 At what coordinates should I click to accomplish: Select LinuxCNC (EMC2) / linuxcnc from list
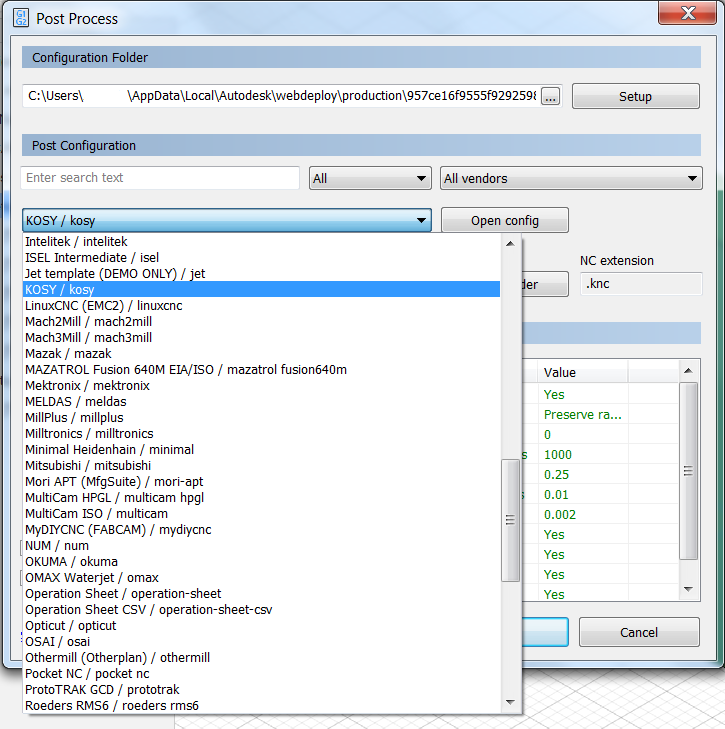104,305
